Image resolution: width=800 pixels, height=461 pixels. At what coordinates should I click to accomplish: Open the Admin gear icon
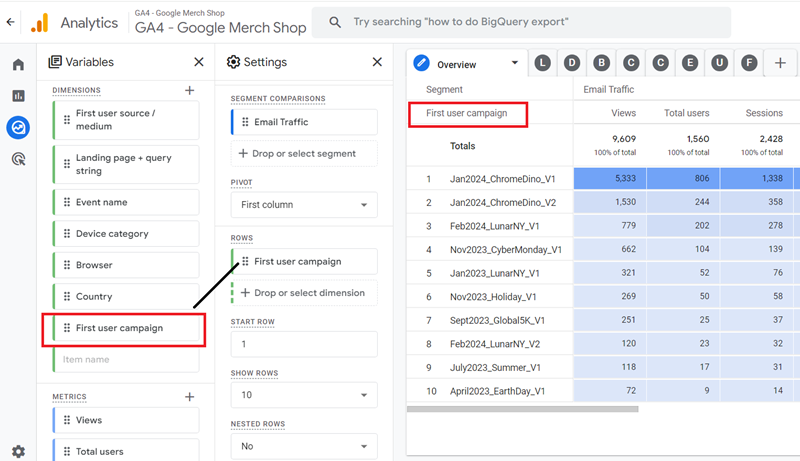coord(18,451)
